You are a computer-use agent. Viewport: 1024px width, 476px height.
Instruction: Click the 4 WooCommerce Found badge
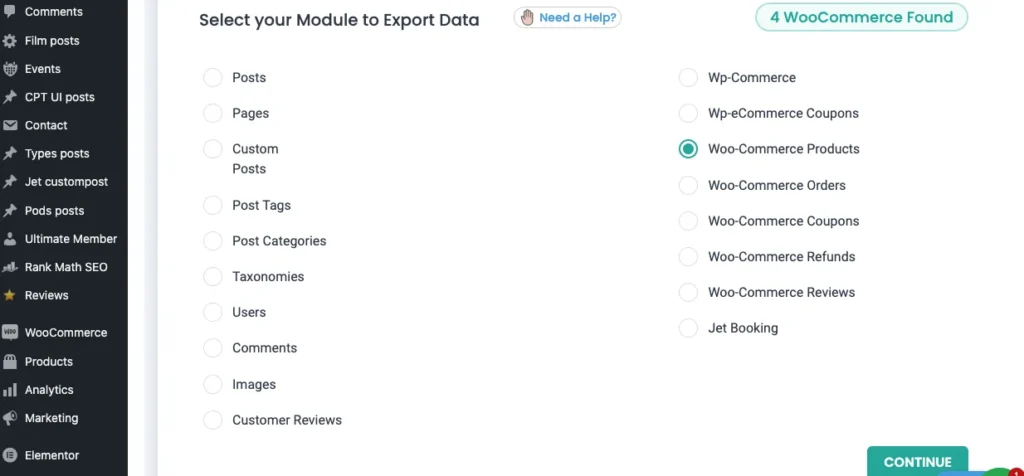tap(861, 17)
